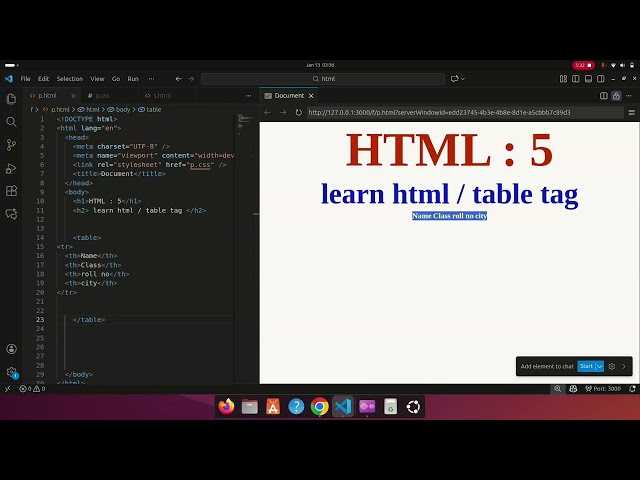The image size is (640, 480).
Task: Select the Document preview tab
Action: pyautogui.click(x=289, y=96)
